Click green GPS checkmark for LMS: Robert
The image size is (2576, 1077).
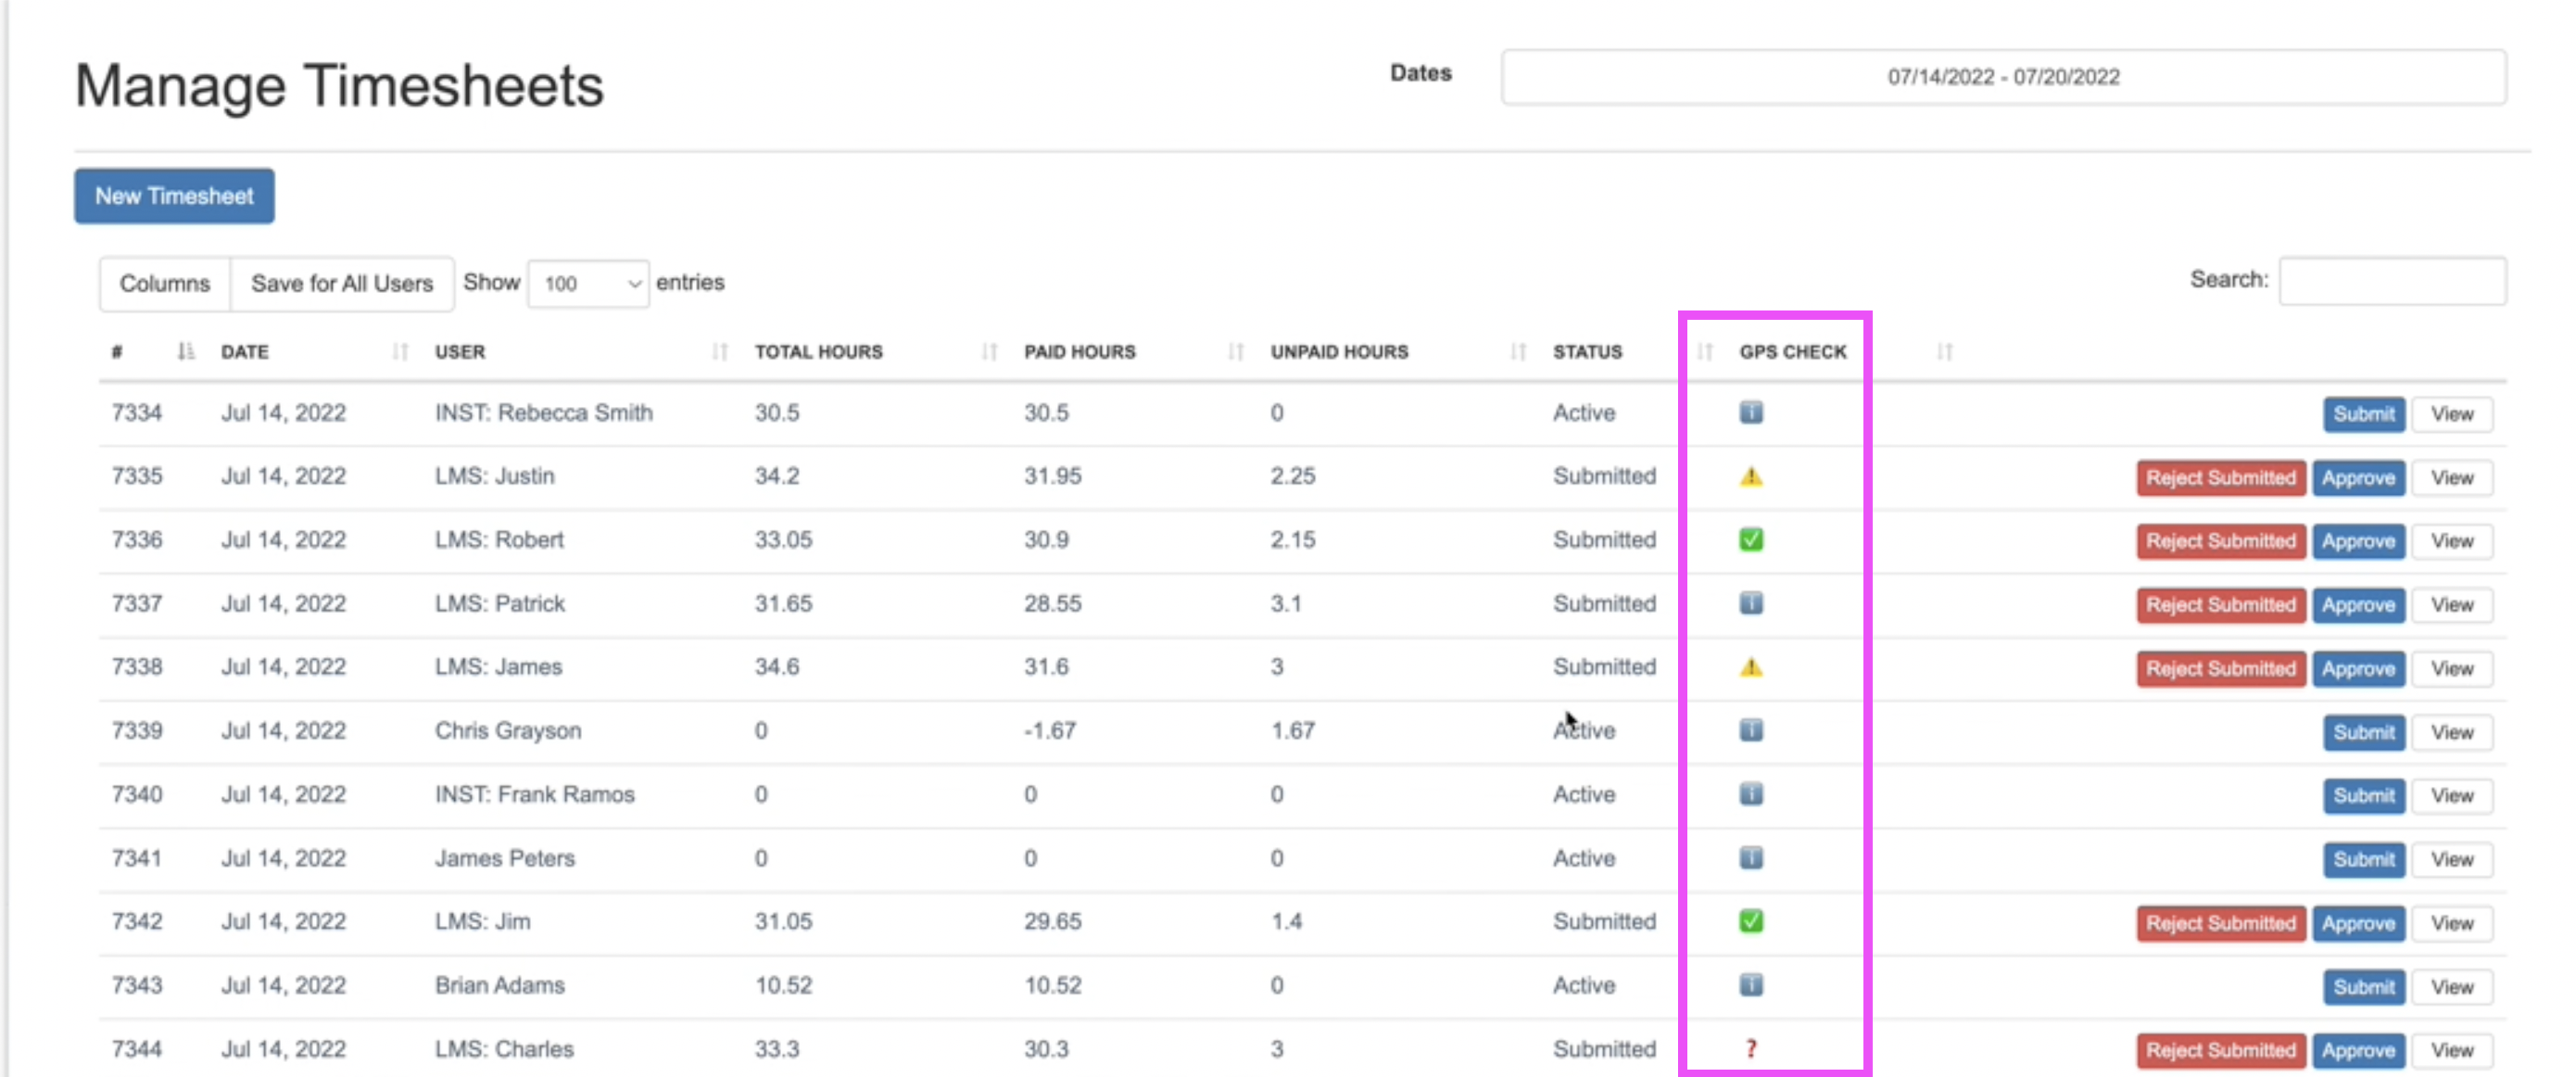click(x=1750, y=540)
